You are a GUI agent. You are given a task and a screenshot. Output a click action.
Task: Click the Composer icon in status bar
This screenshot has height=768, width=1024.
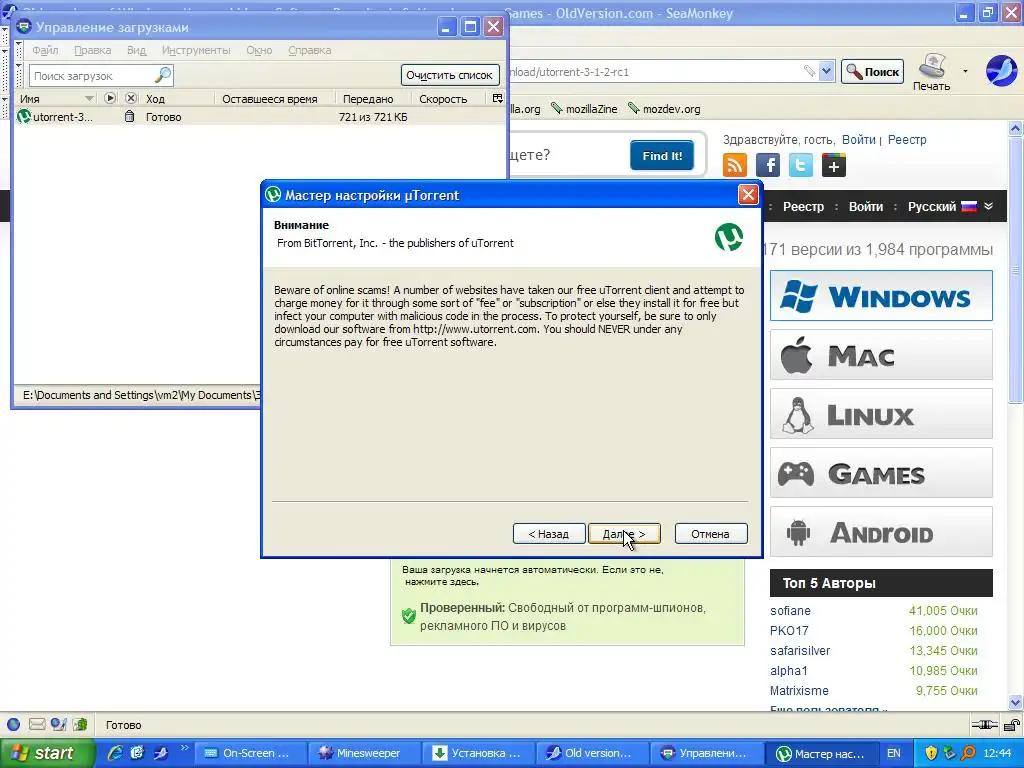[59, 724]
